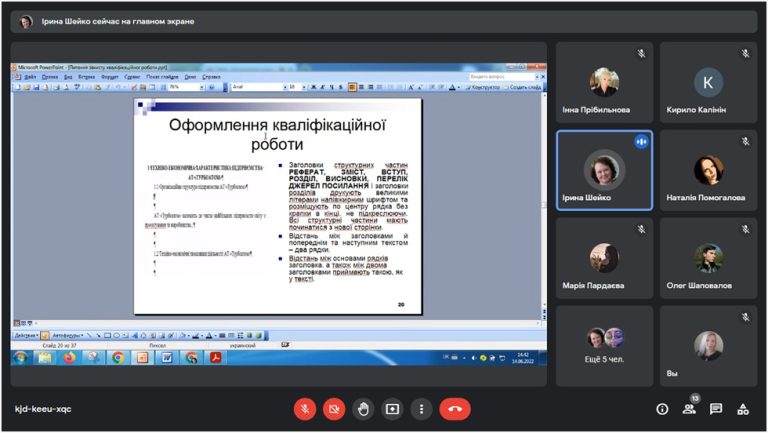
Task: Expand the font size 18 dropdown
Action: 304,87
